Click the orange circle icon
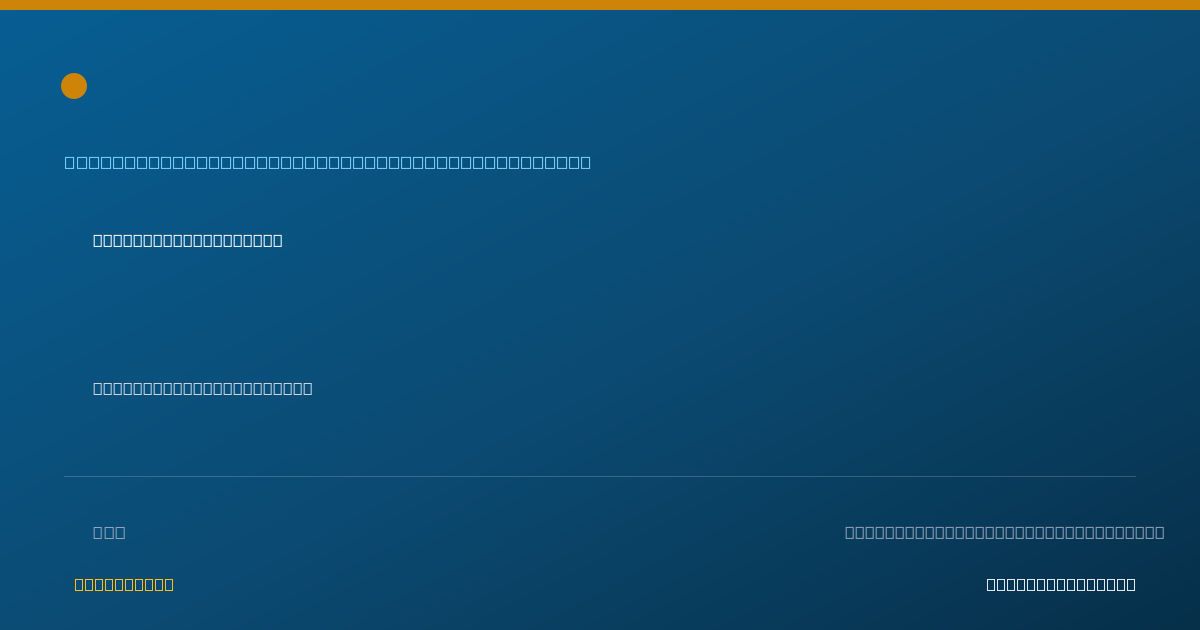 pos(74,86)
